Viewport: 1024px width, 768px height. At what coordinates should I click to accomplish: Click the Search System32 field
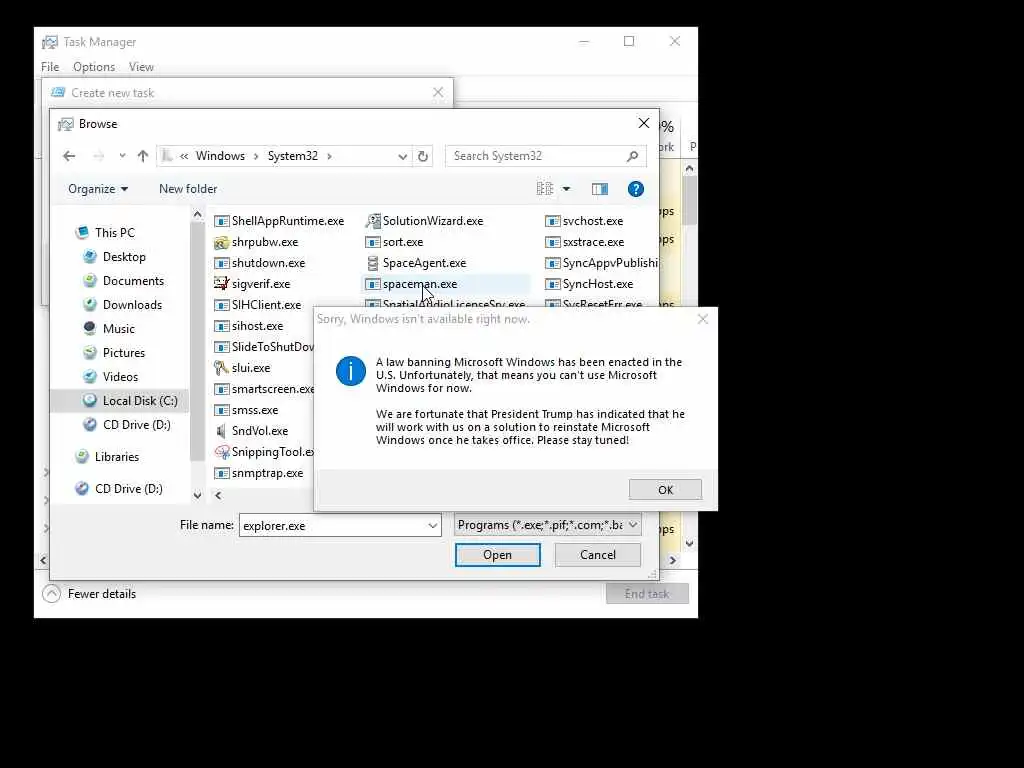coord(537,156)
